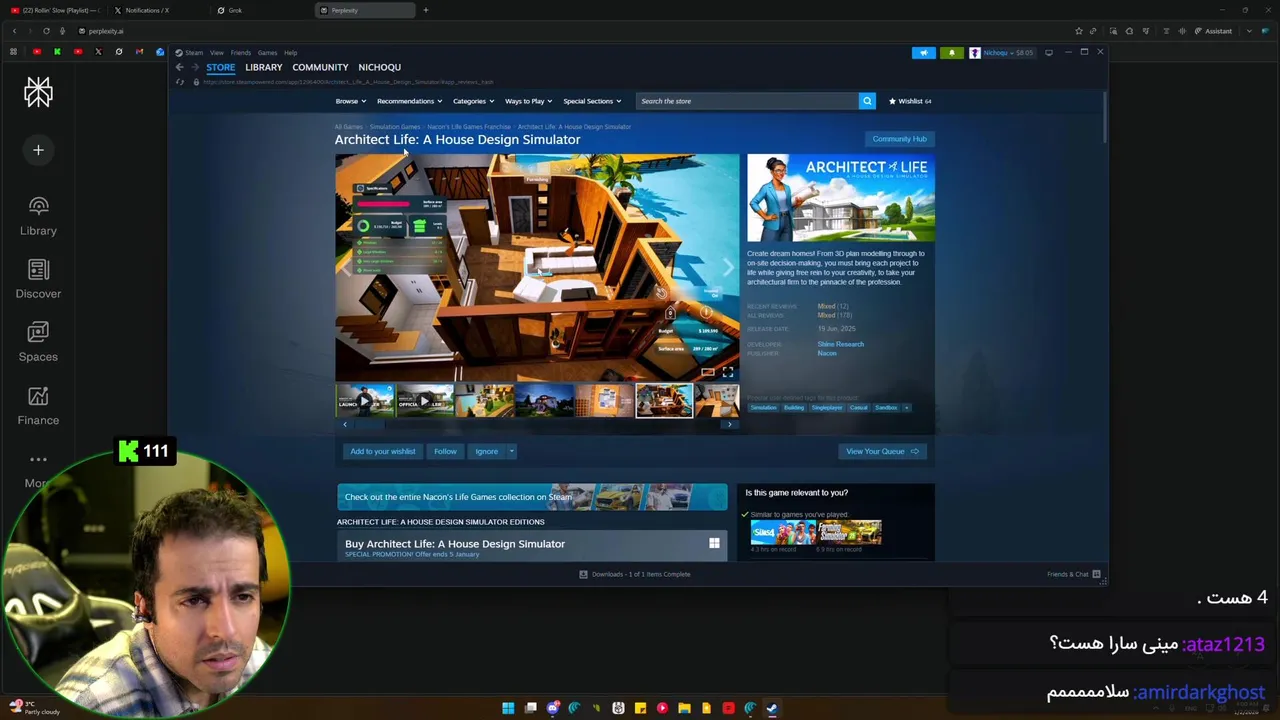Open the Games menu in Steam
The width and height of the screenshot is (1280, 720).
click(267, 53)
